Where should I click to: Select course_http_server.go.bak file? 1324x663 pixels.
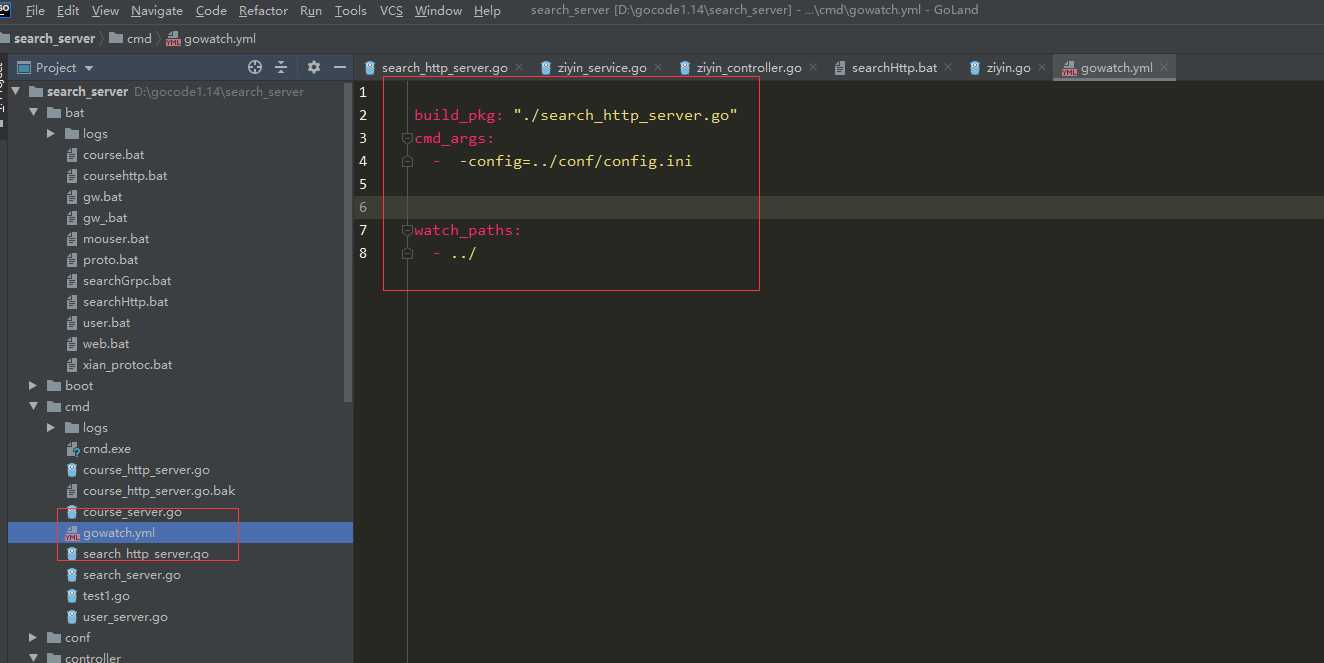(159, 491)
